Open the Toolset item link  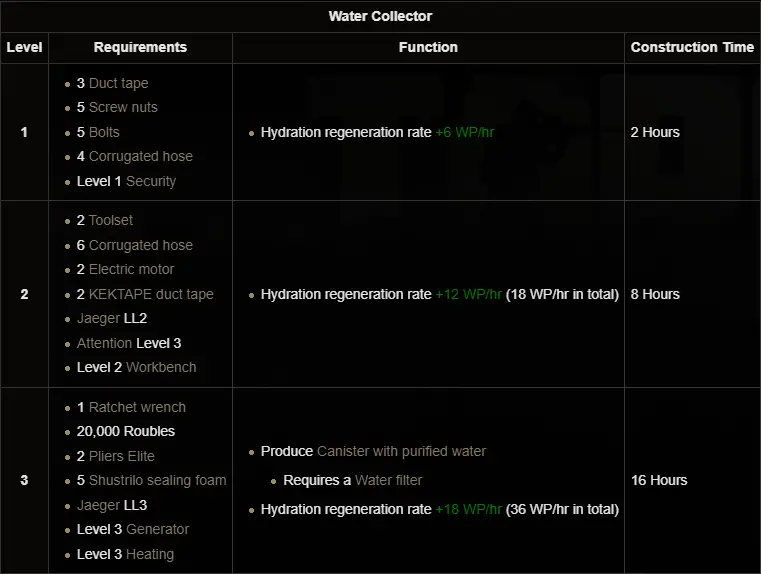(110, 220)
